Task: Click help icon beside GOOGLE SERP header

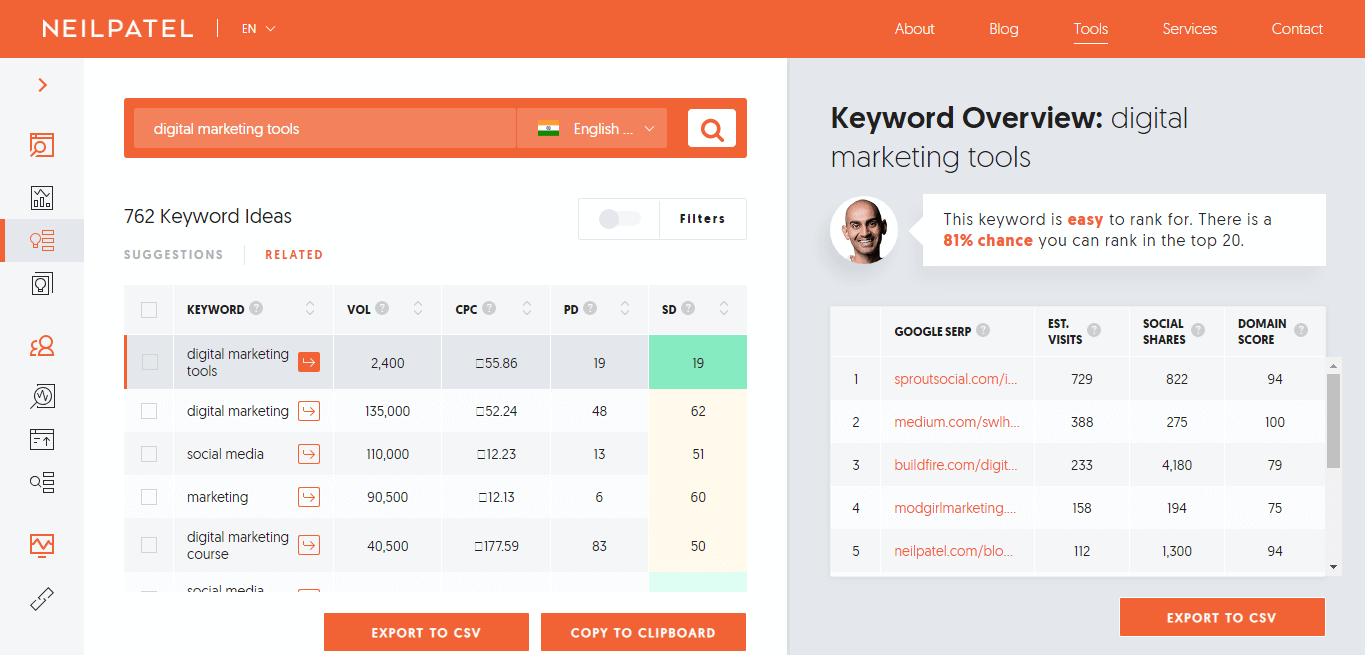Action: (983, 331)
